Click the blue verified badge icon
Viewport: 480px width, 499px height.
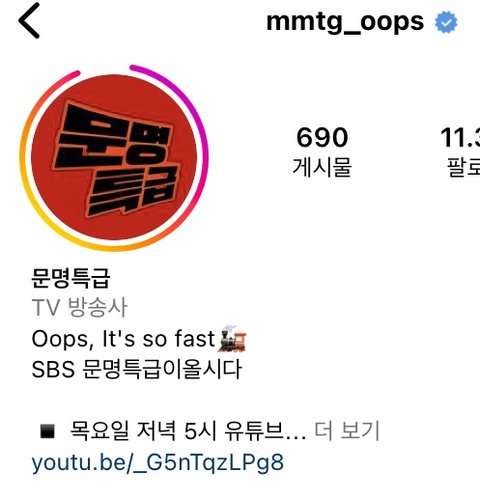[x=446, y=22]
